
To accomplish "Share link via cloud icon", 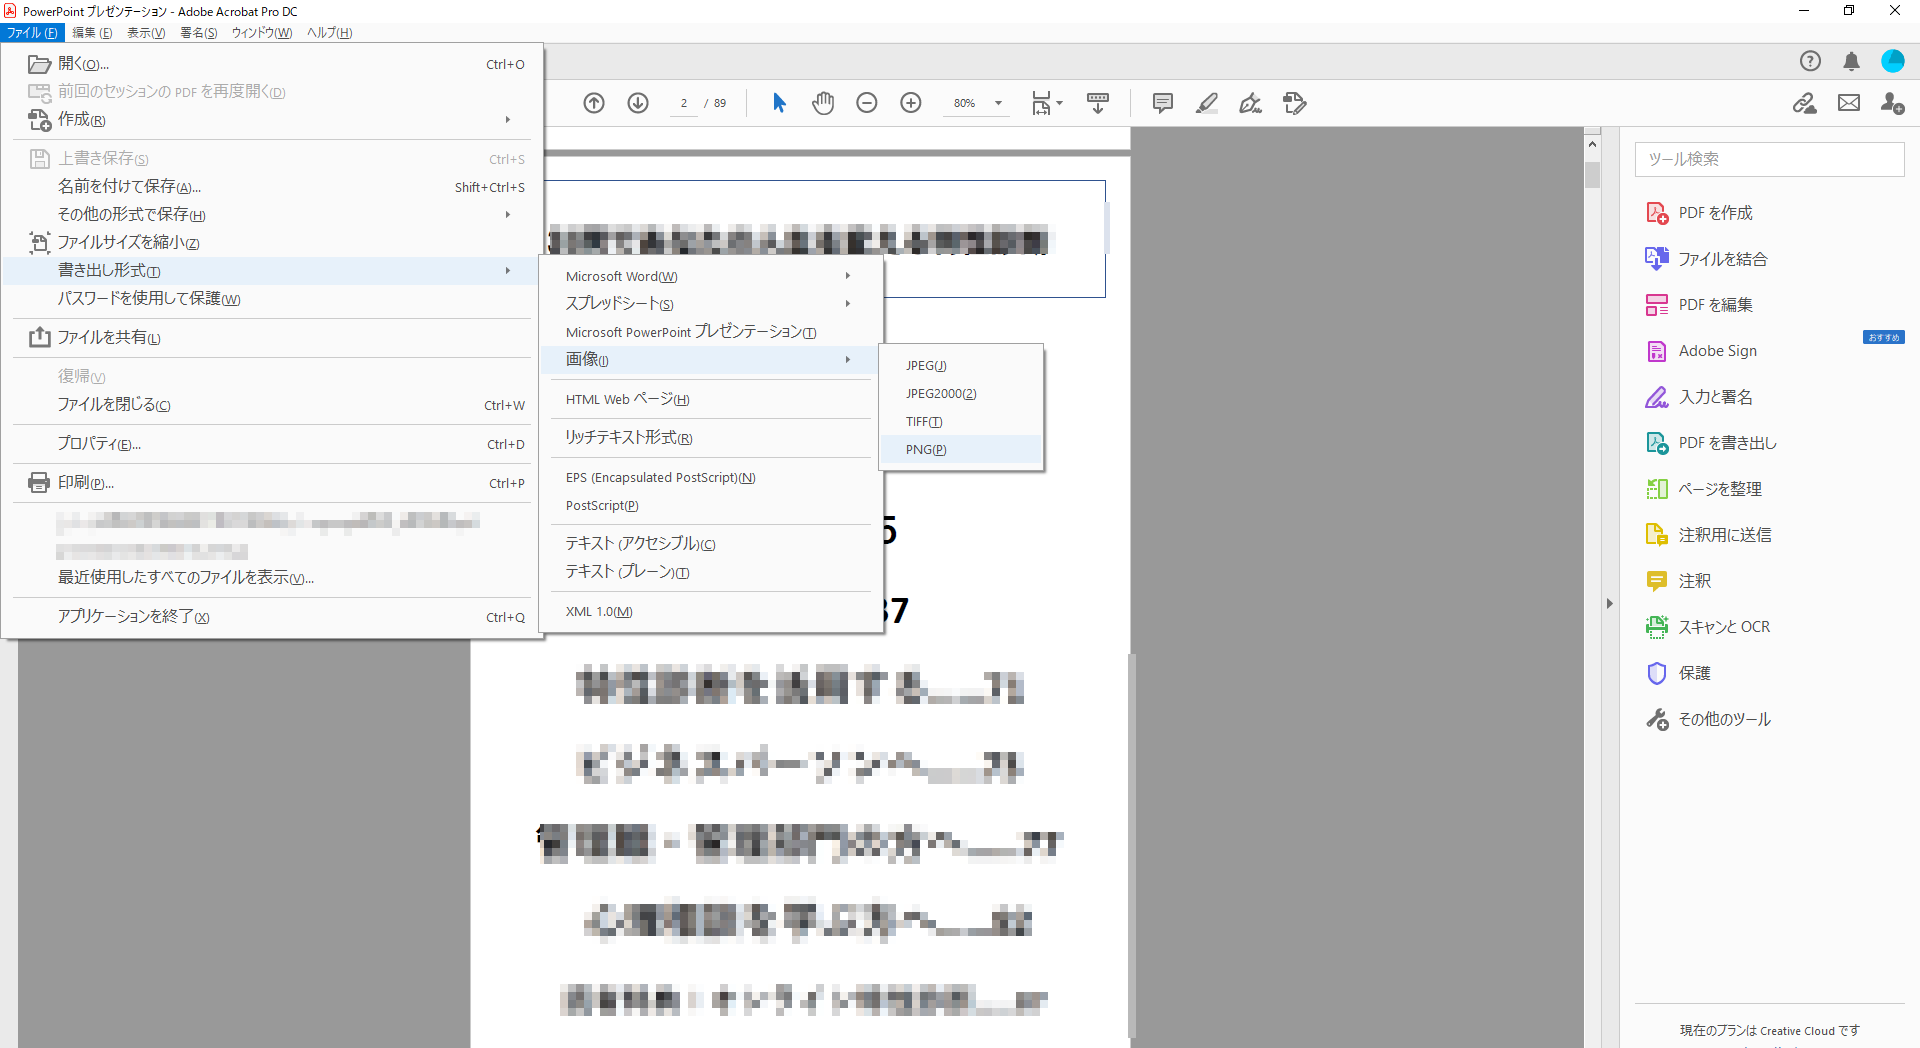I will (1805, 103).
